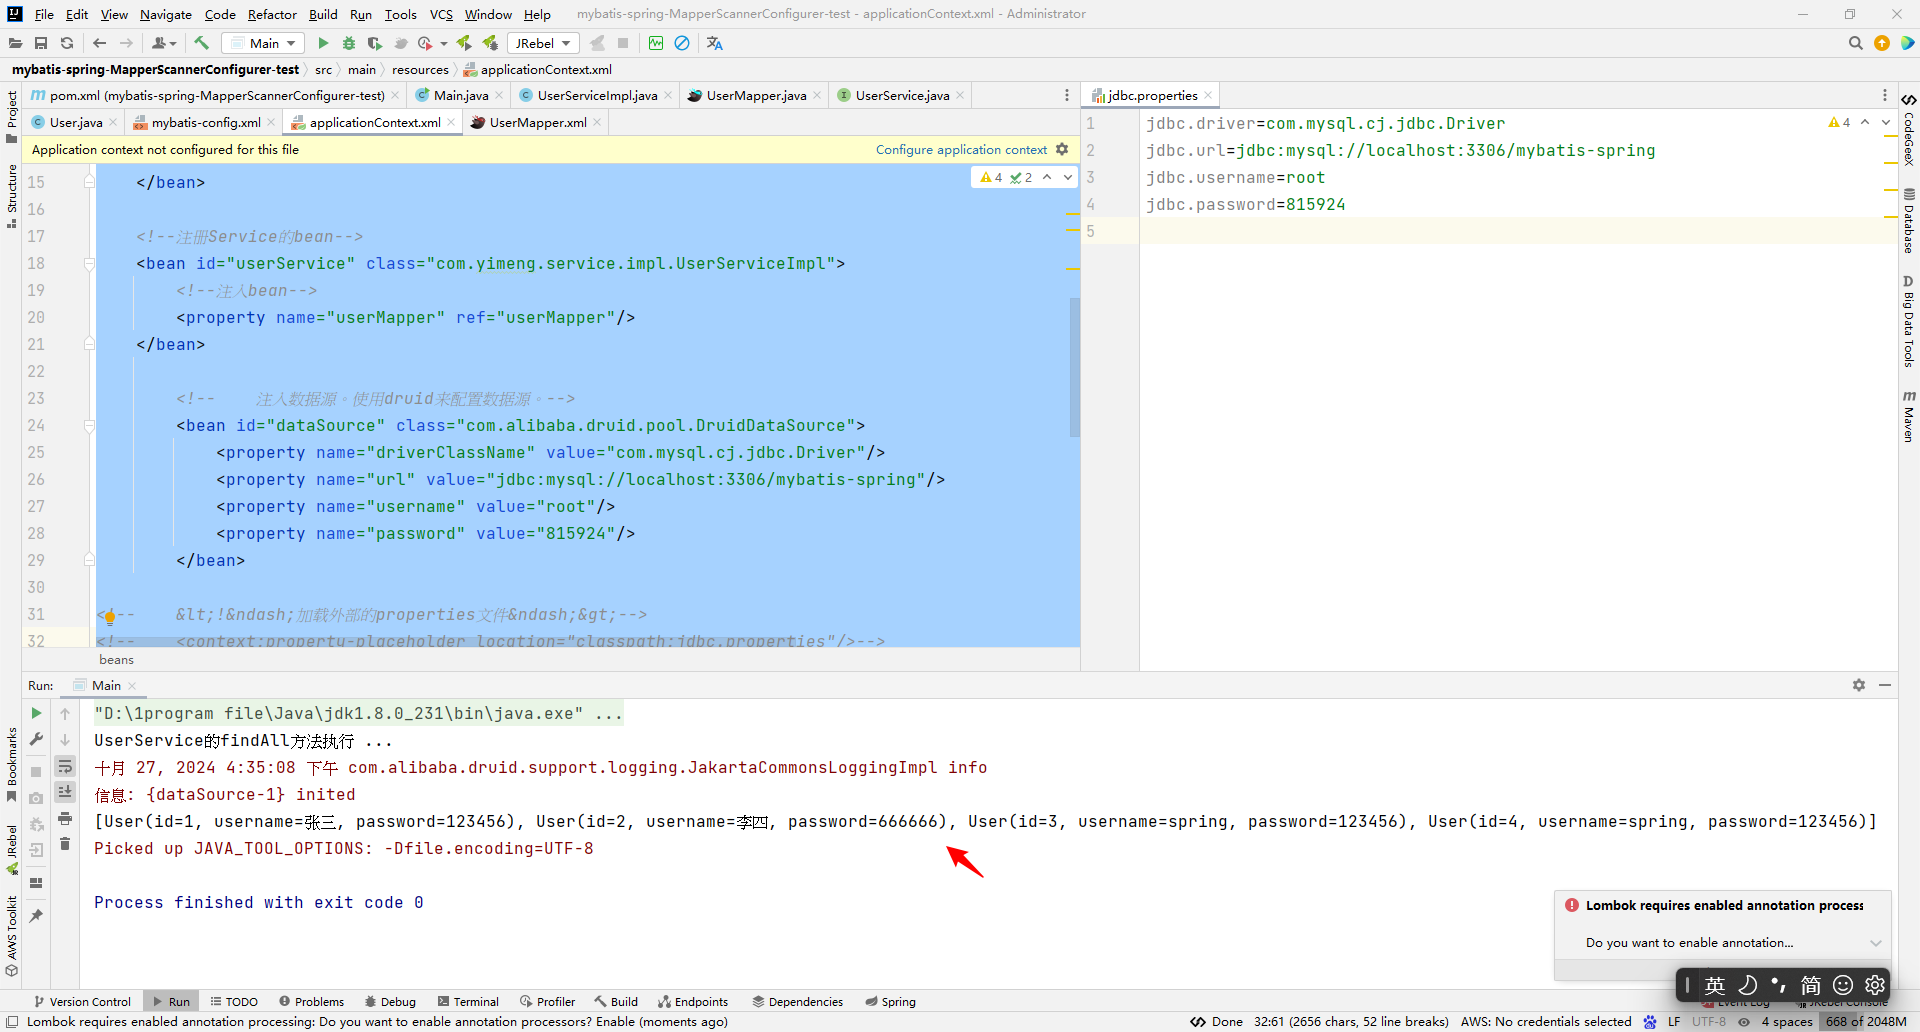The height and width of the screenshot is (1032, 1920).
Task: Switch to the UserMapper.xml tab
Action: click(537, 122)
